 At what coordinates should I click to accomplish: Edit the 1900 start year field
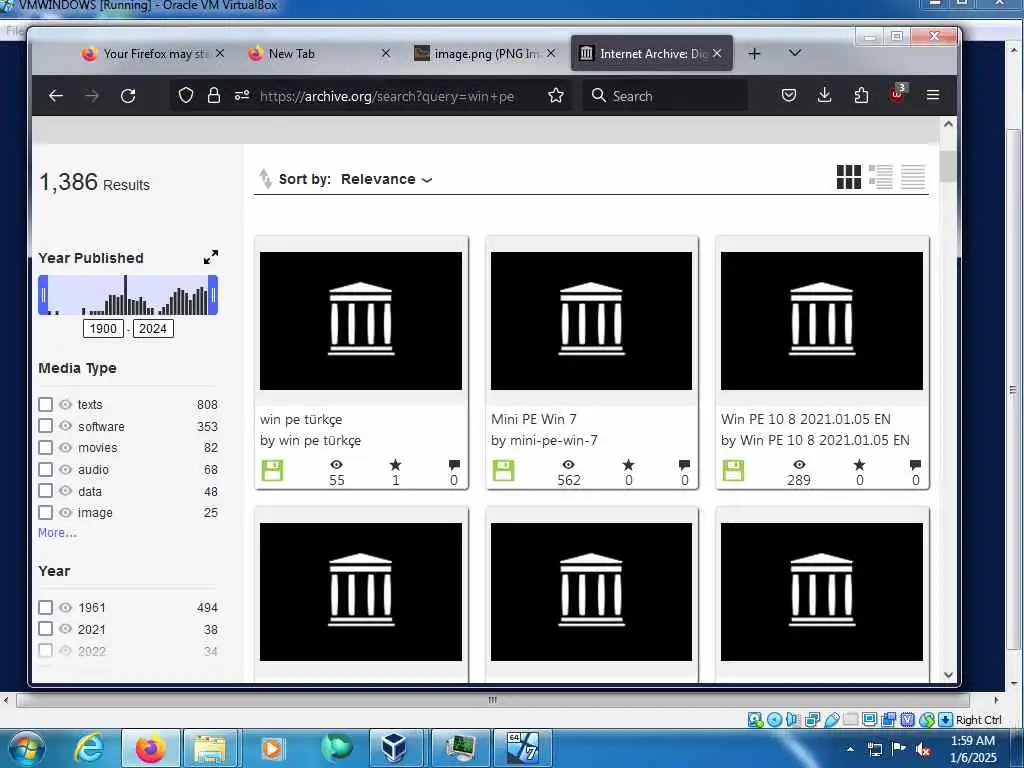pyautogui.click(x=103, y=328)
